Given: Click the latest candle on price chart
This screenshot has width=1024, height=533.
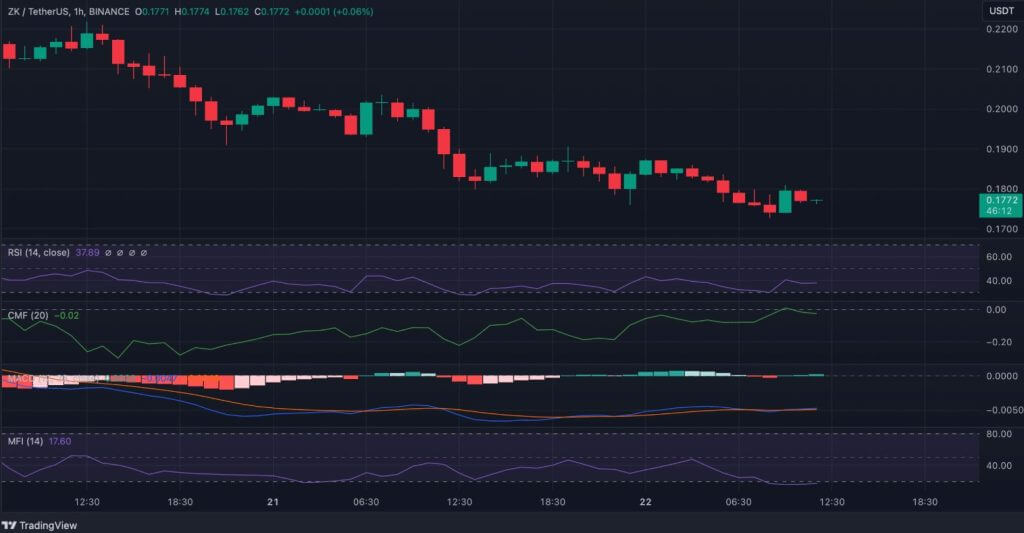Looking at the screenshot, I should (816, 201).
